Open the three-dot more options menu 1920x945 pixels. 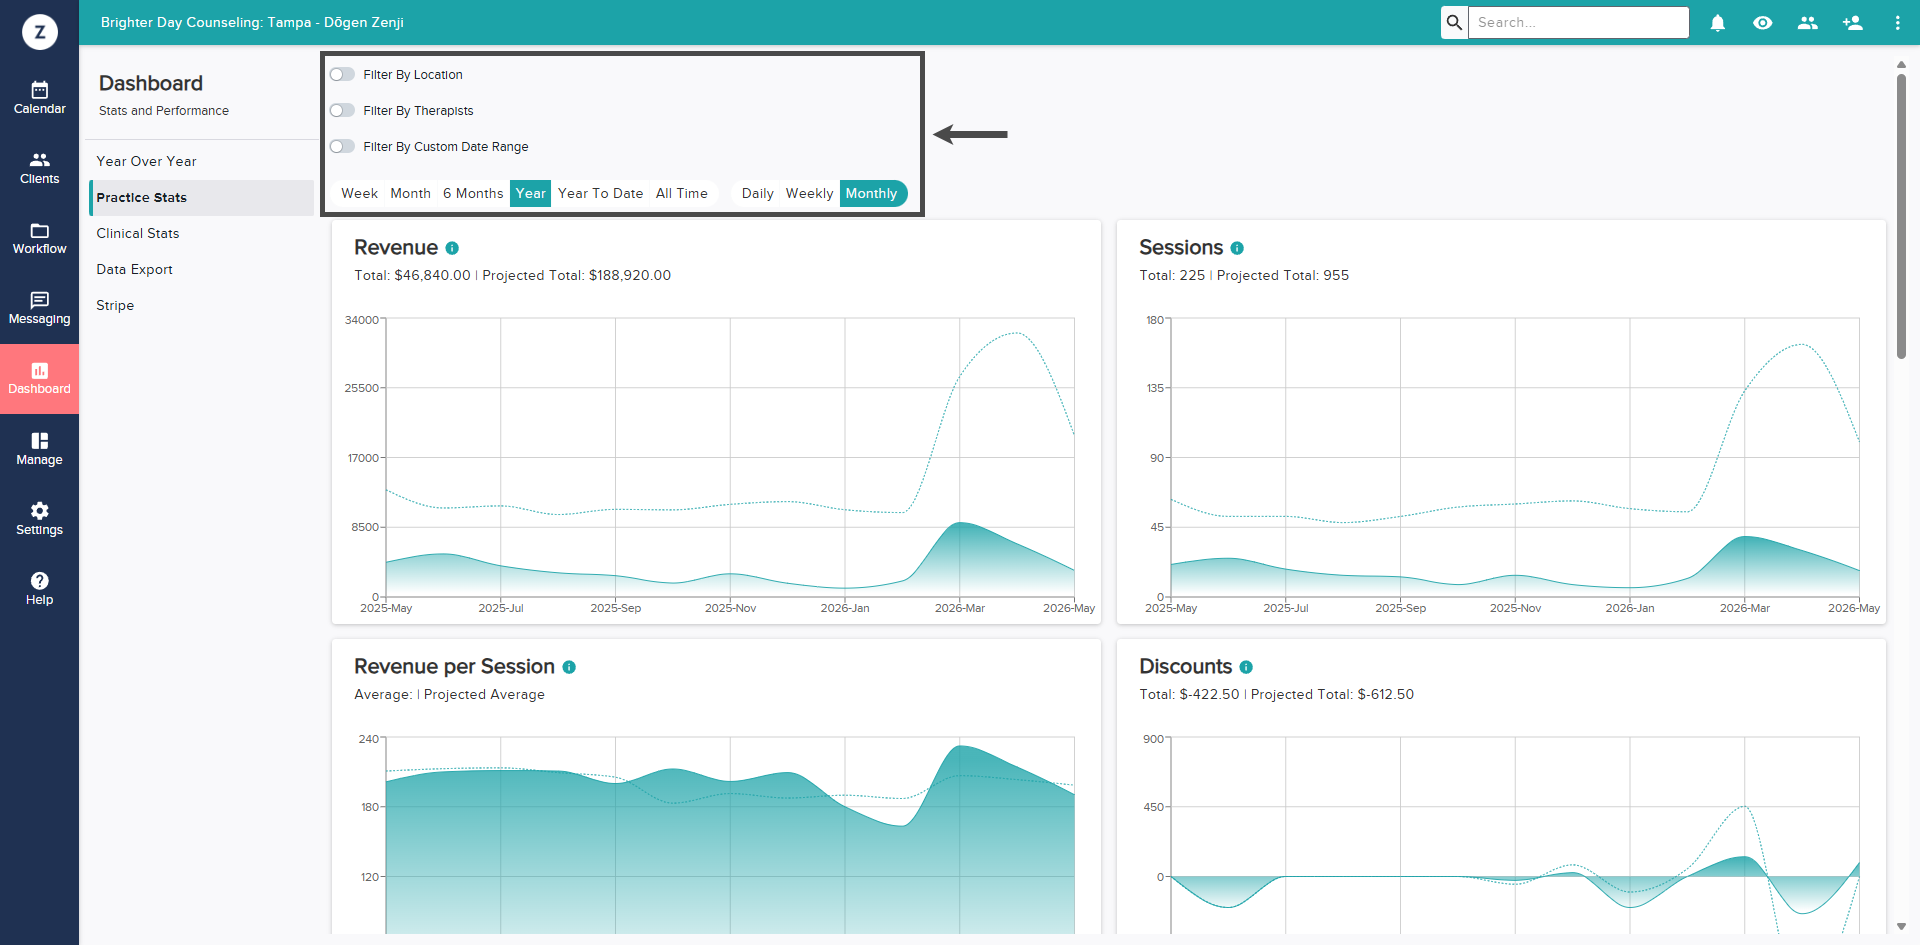1897,22
